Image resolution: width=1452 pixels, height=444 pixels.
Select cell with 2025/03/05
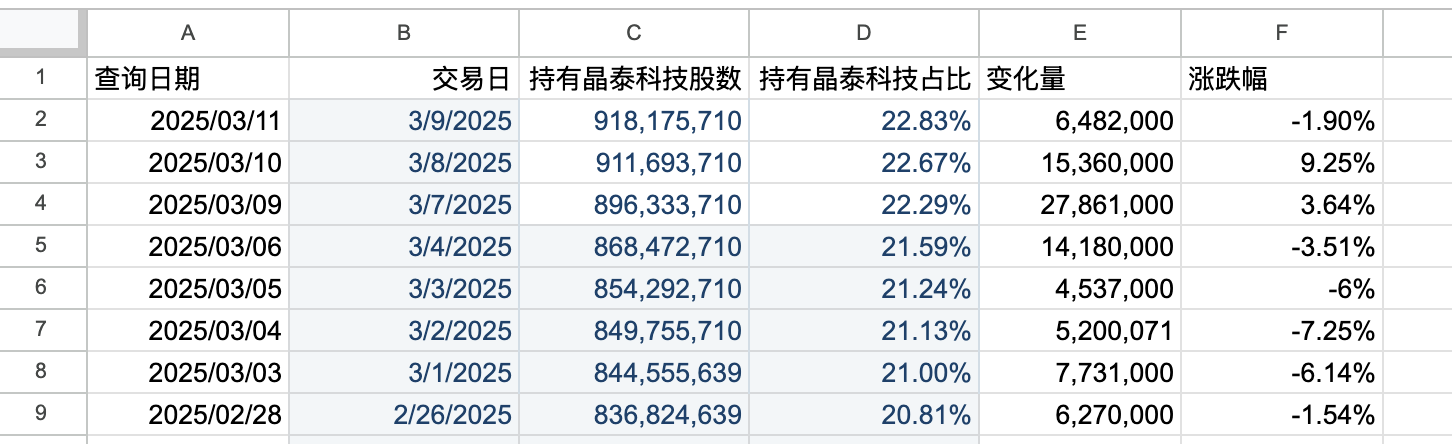point(189,288)
